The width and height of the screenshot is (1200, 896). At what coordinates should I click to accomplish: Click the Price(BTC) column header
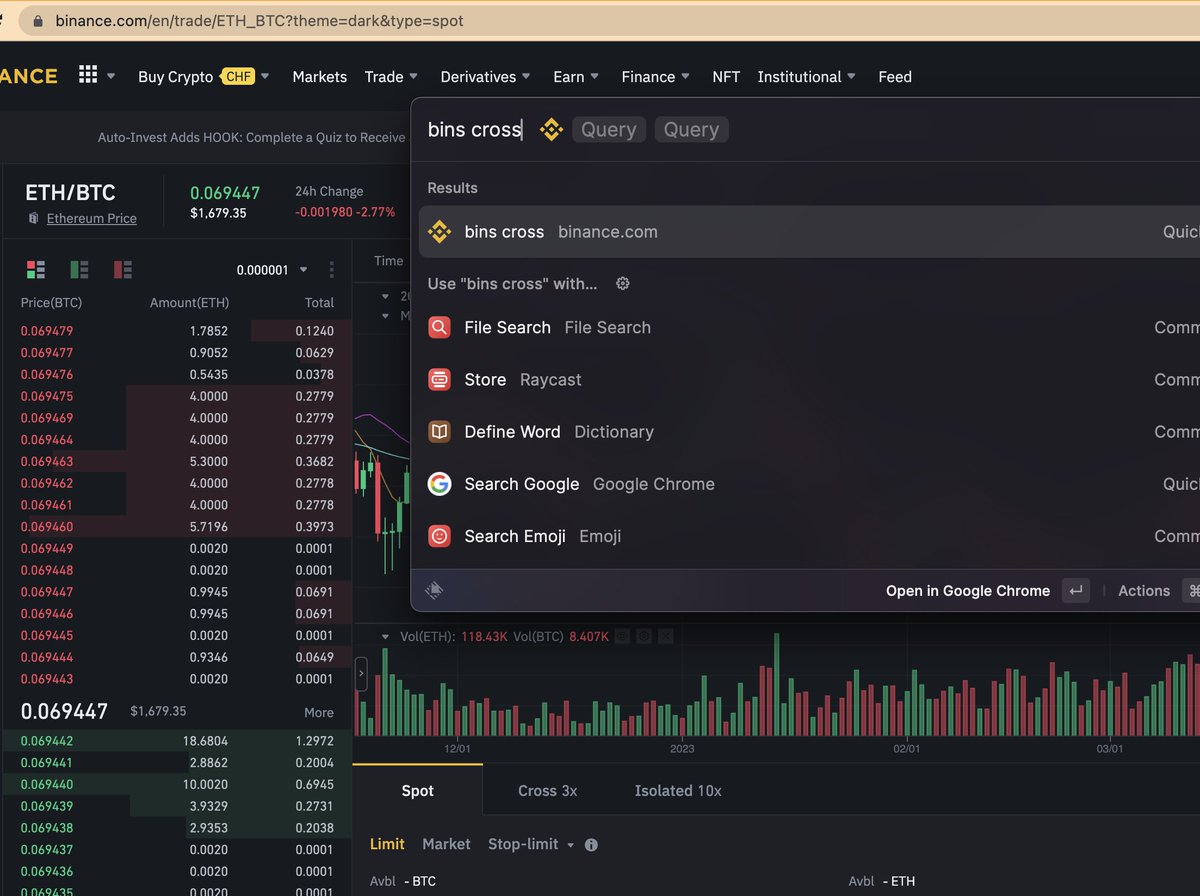point(52,303)
